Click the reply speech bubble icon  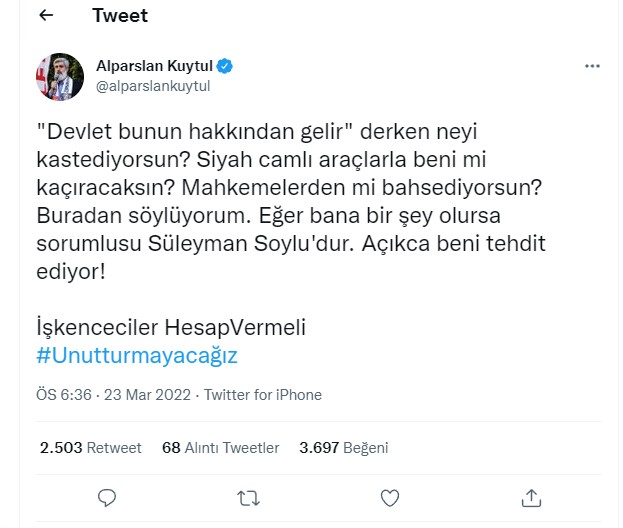106,497
